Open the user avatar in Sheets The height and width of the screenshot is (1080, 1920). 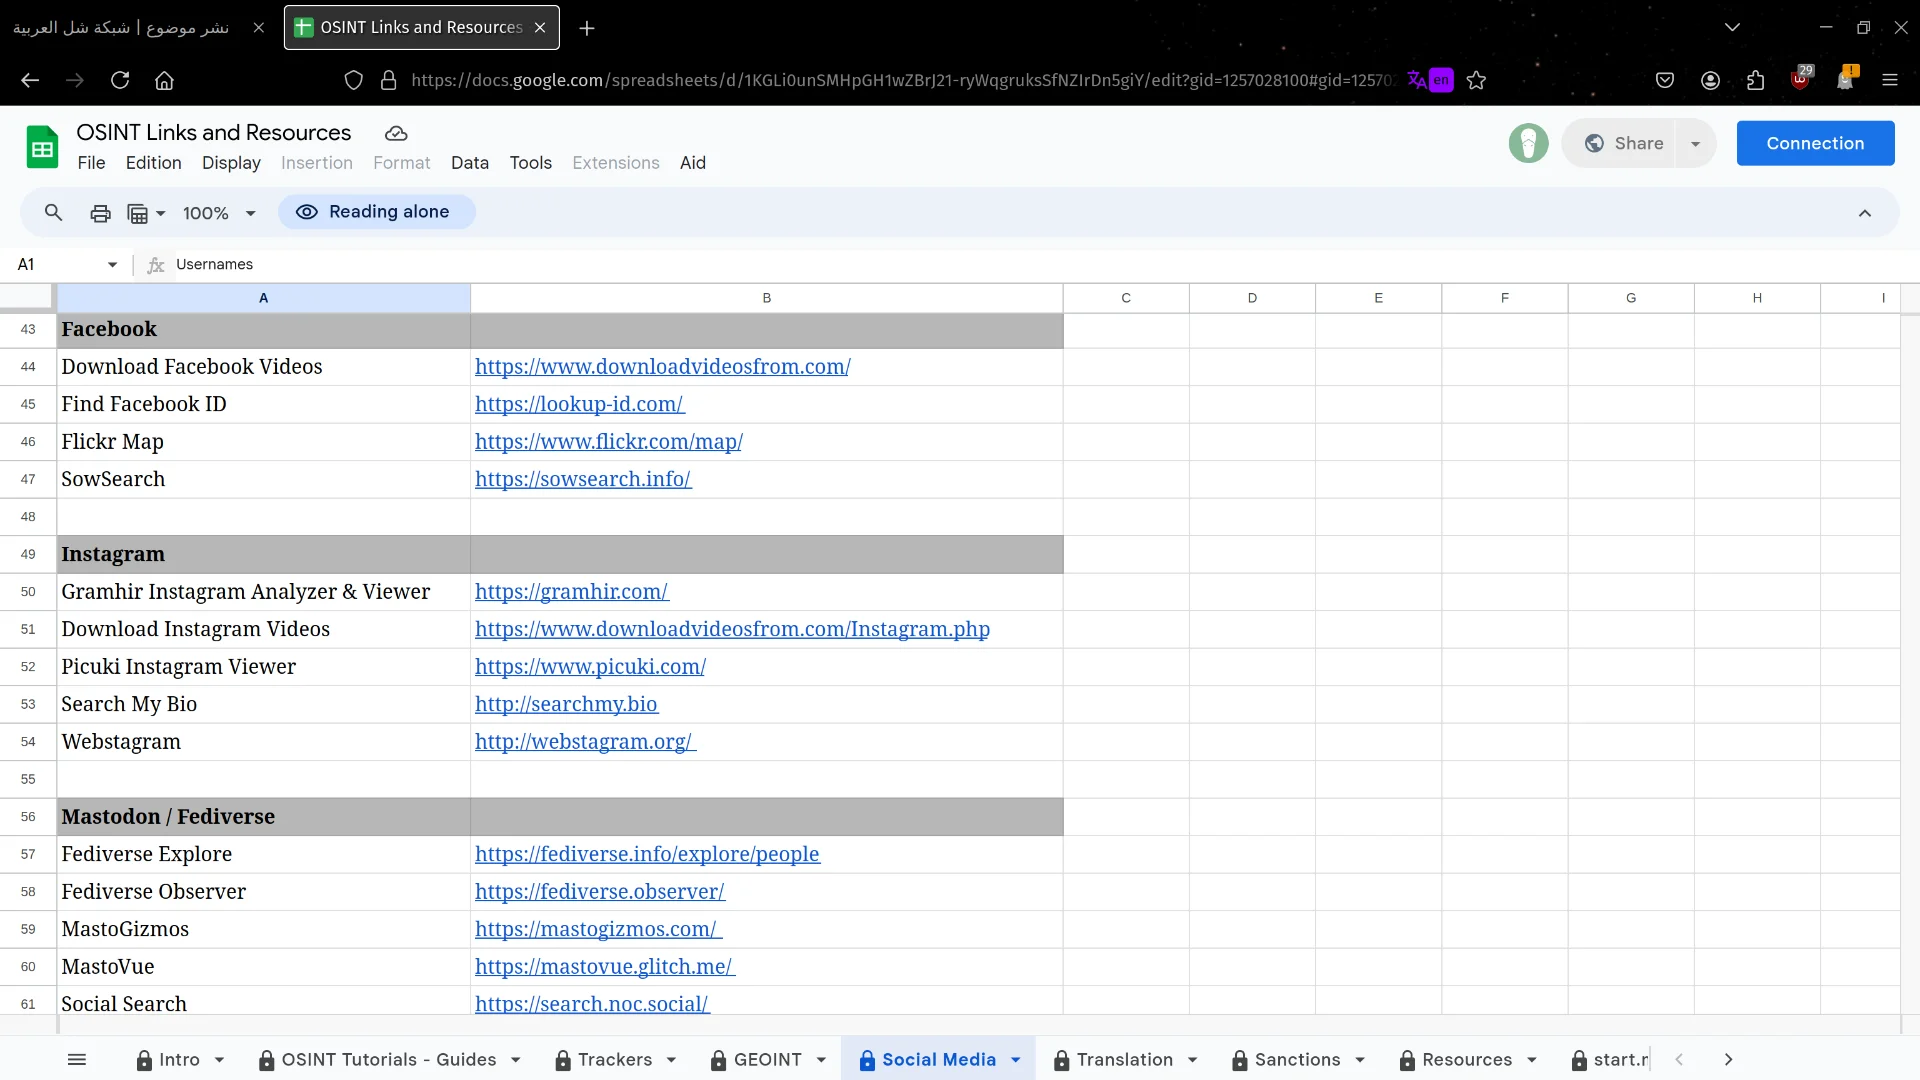pos(1528,143)
